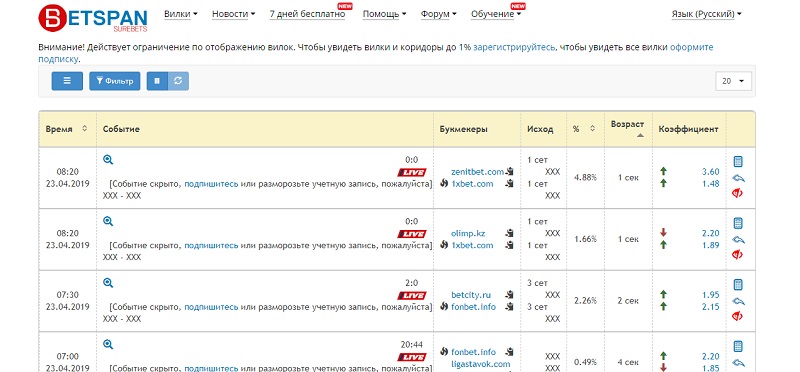The width and height of the screenshot is (800, 372).
Task: Hide the 1.66% surebet with red eye icon
Action: click(738, 254)
